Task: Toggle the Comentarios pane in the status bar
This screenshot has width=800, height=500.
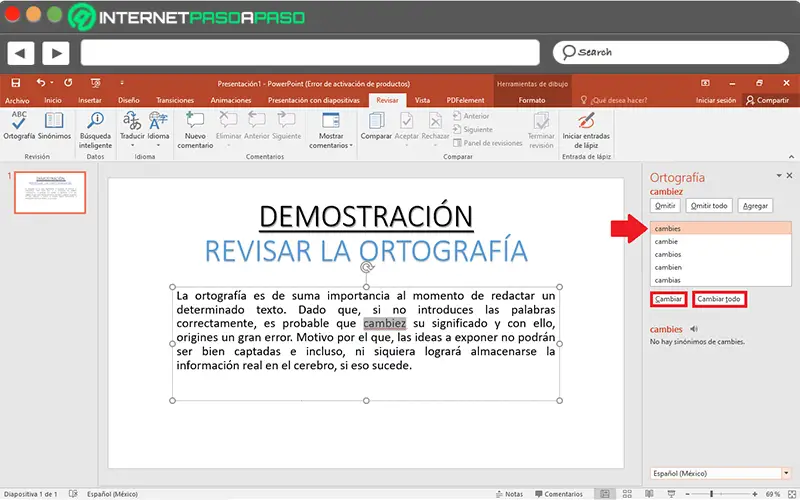Action: click(x=558, y=494)
